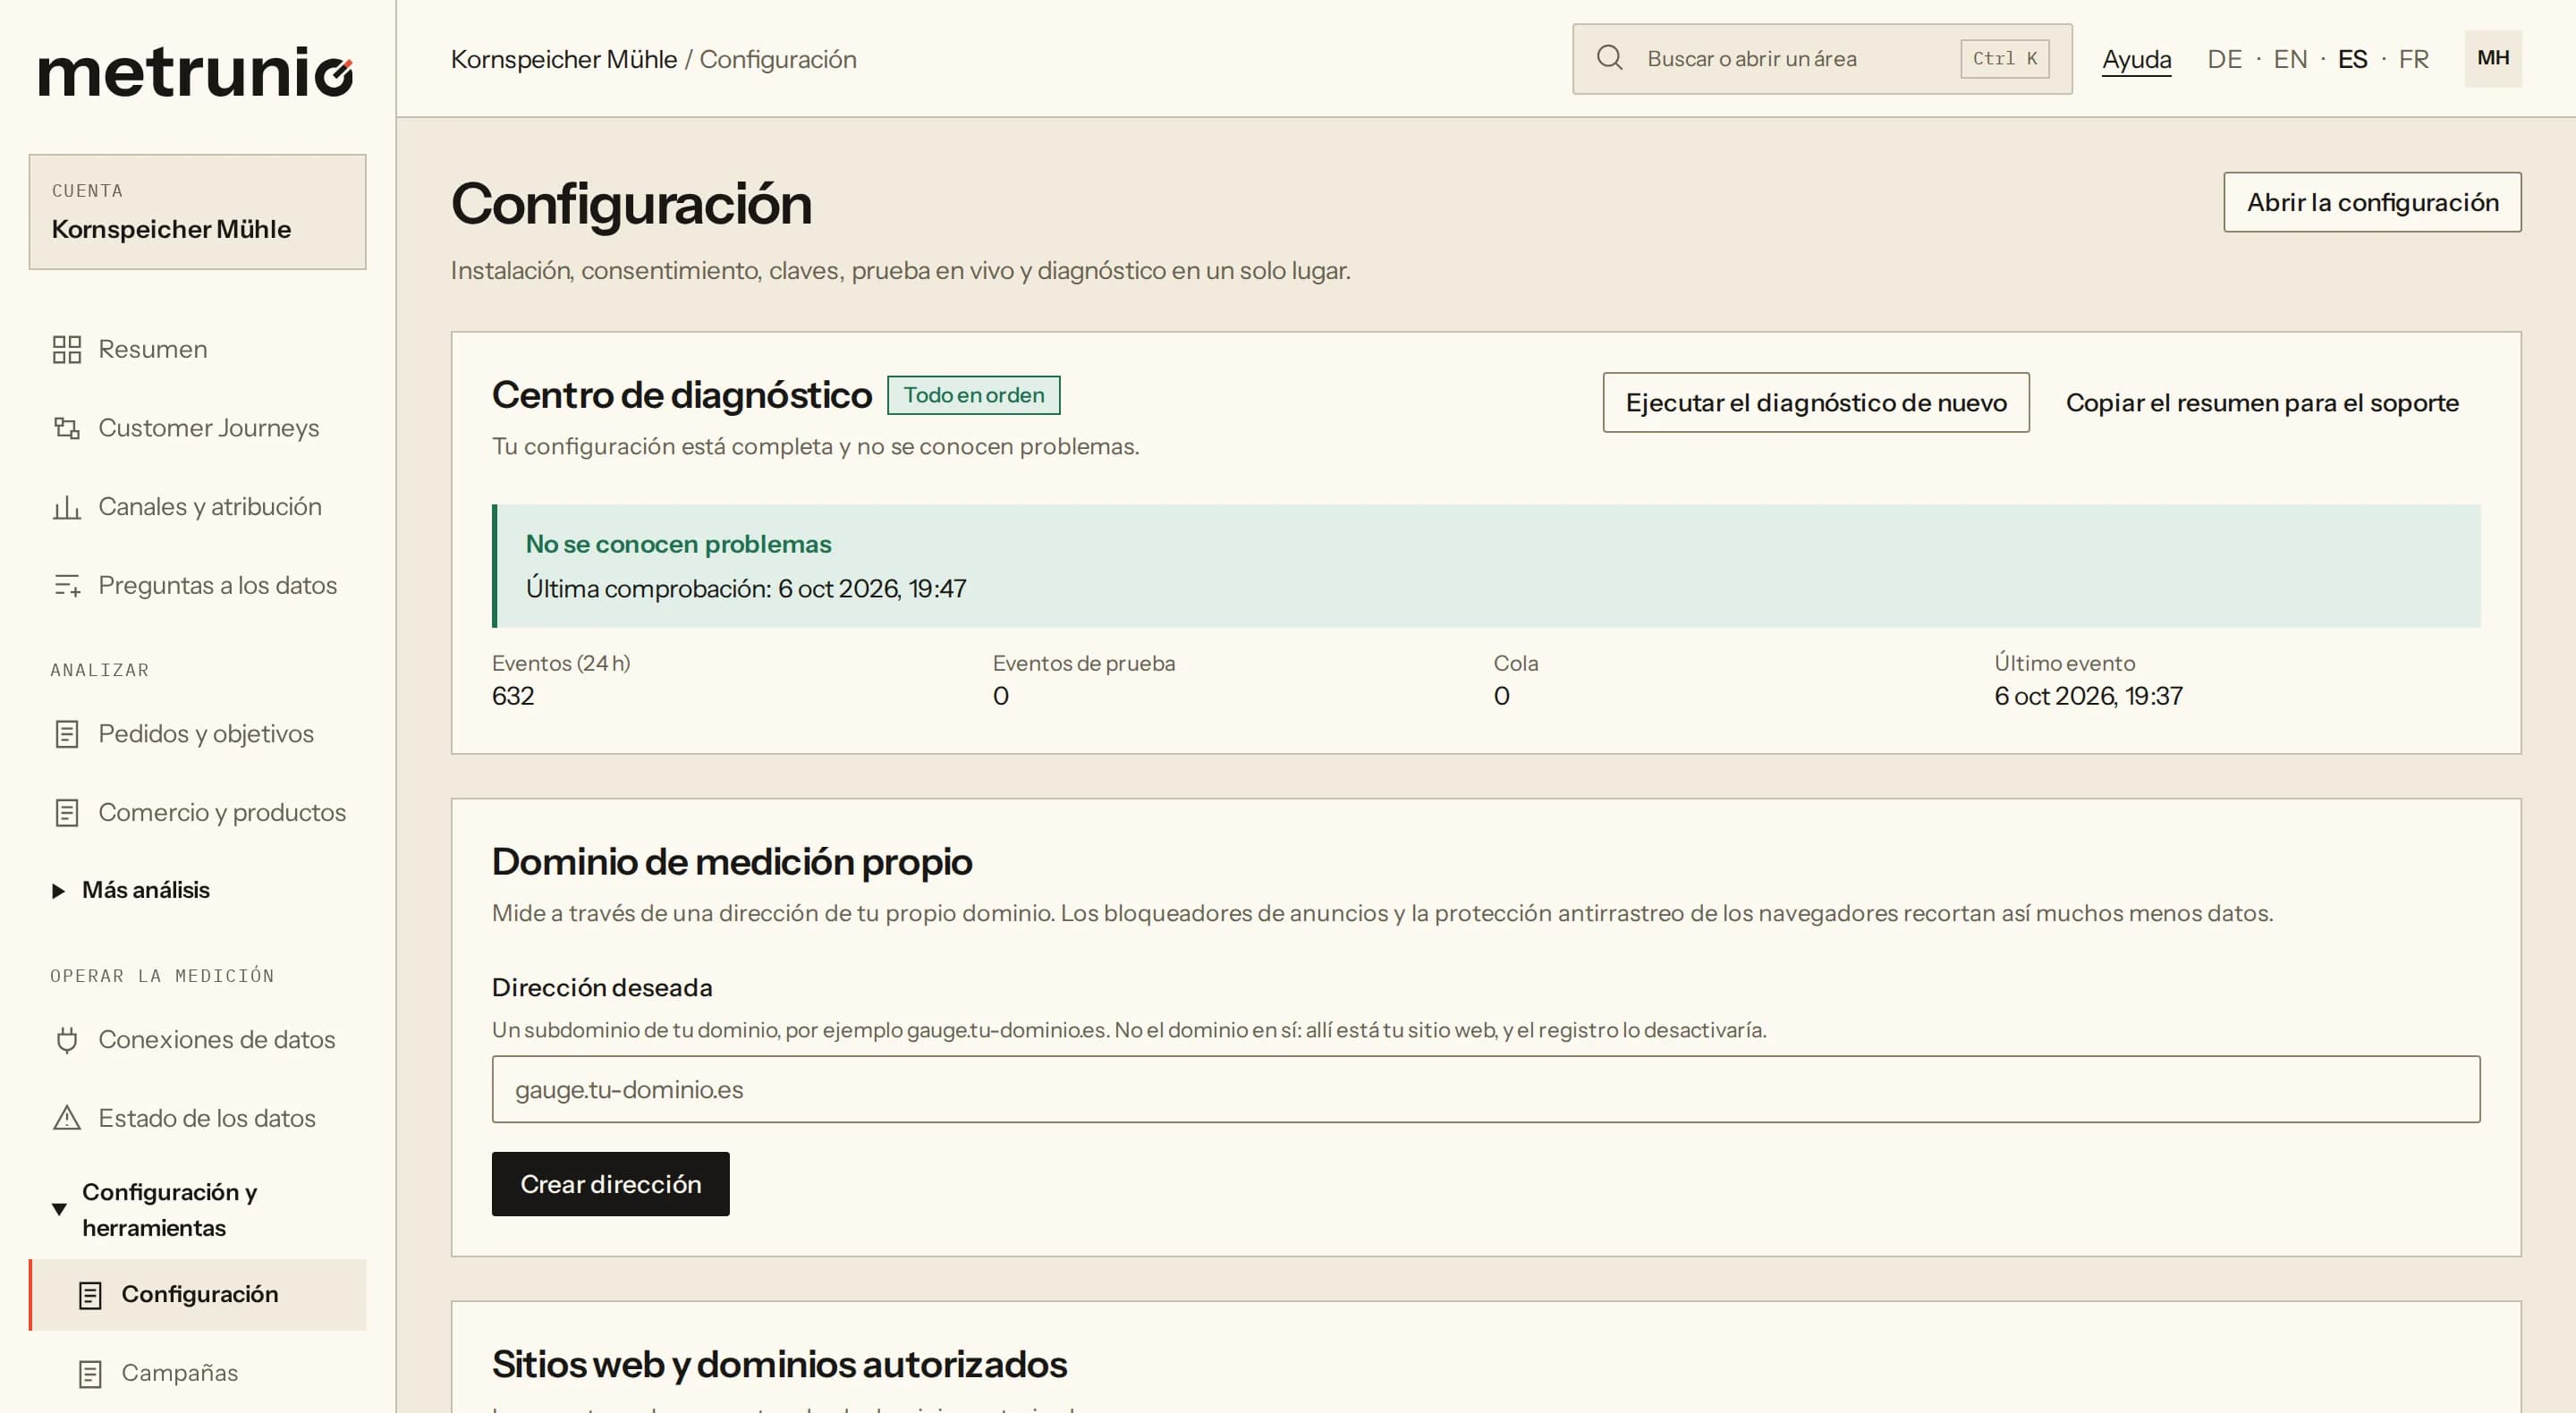Click the Customer Journeys path icon
This screenshot has height=1413, width=2576.
pos(67,428)
